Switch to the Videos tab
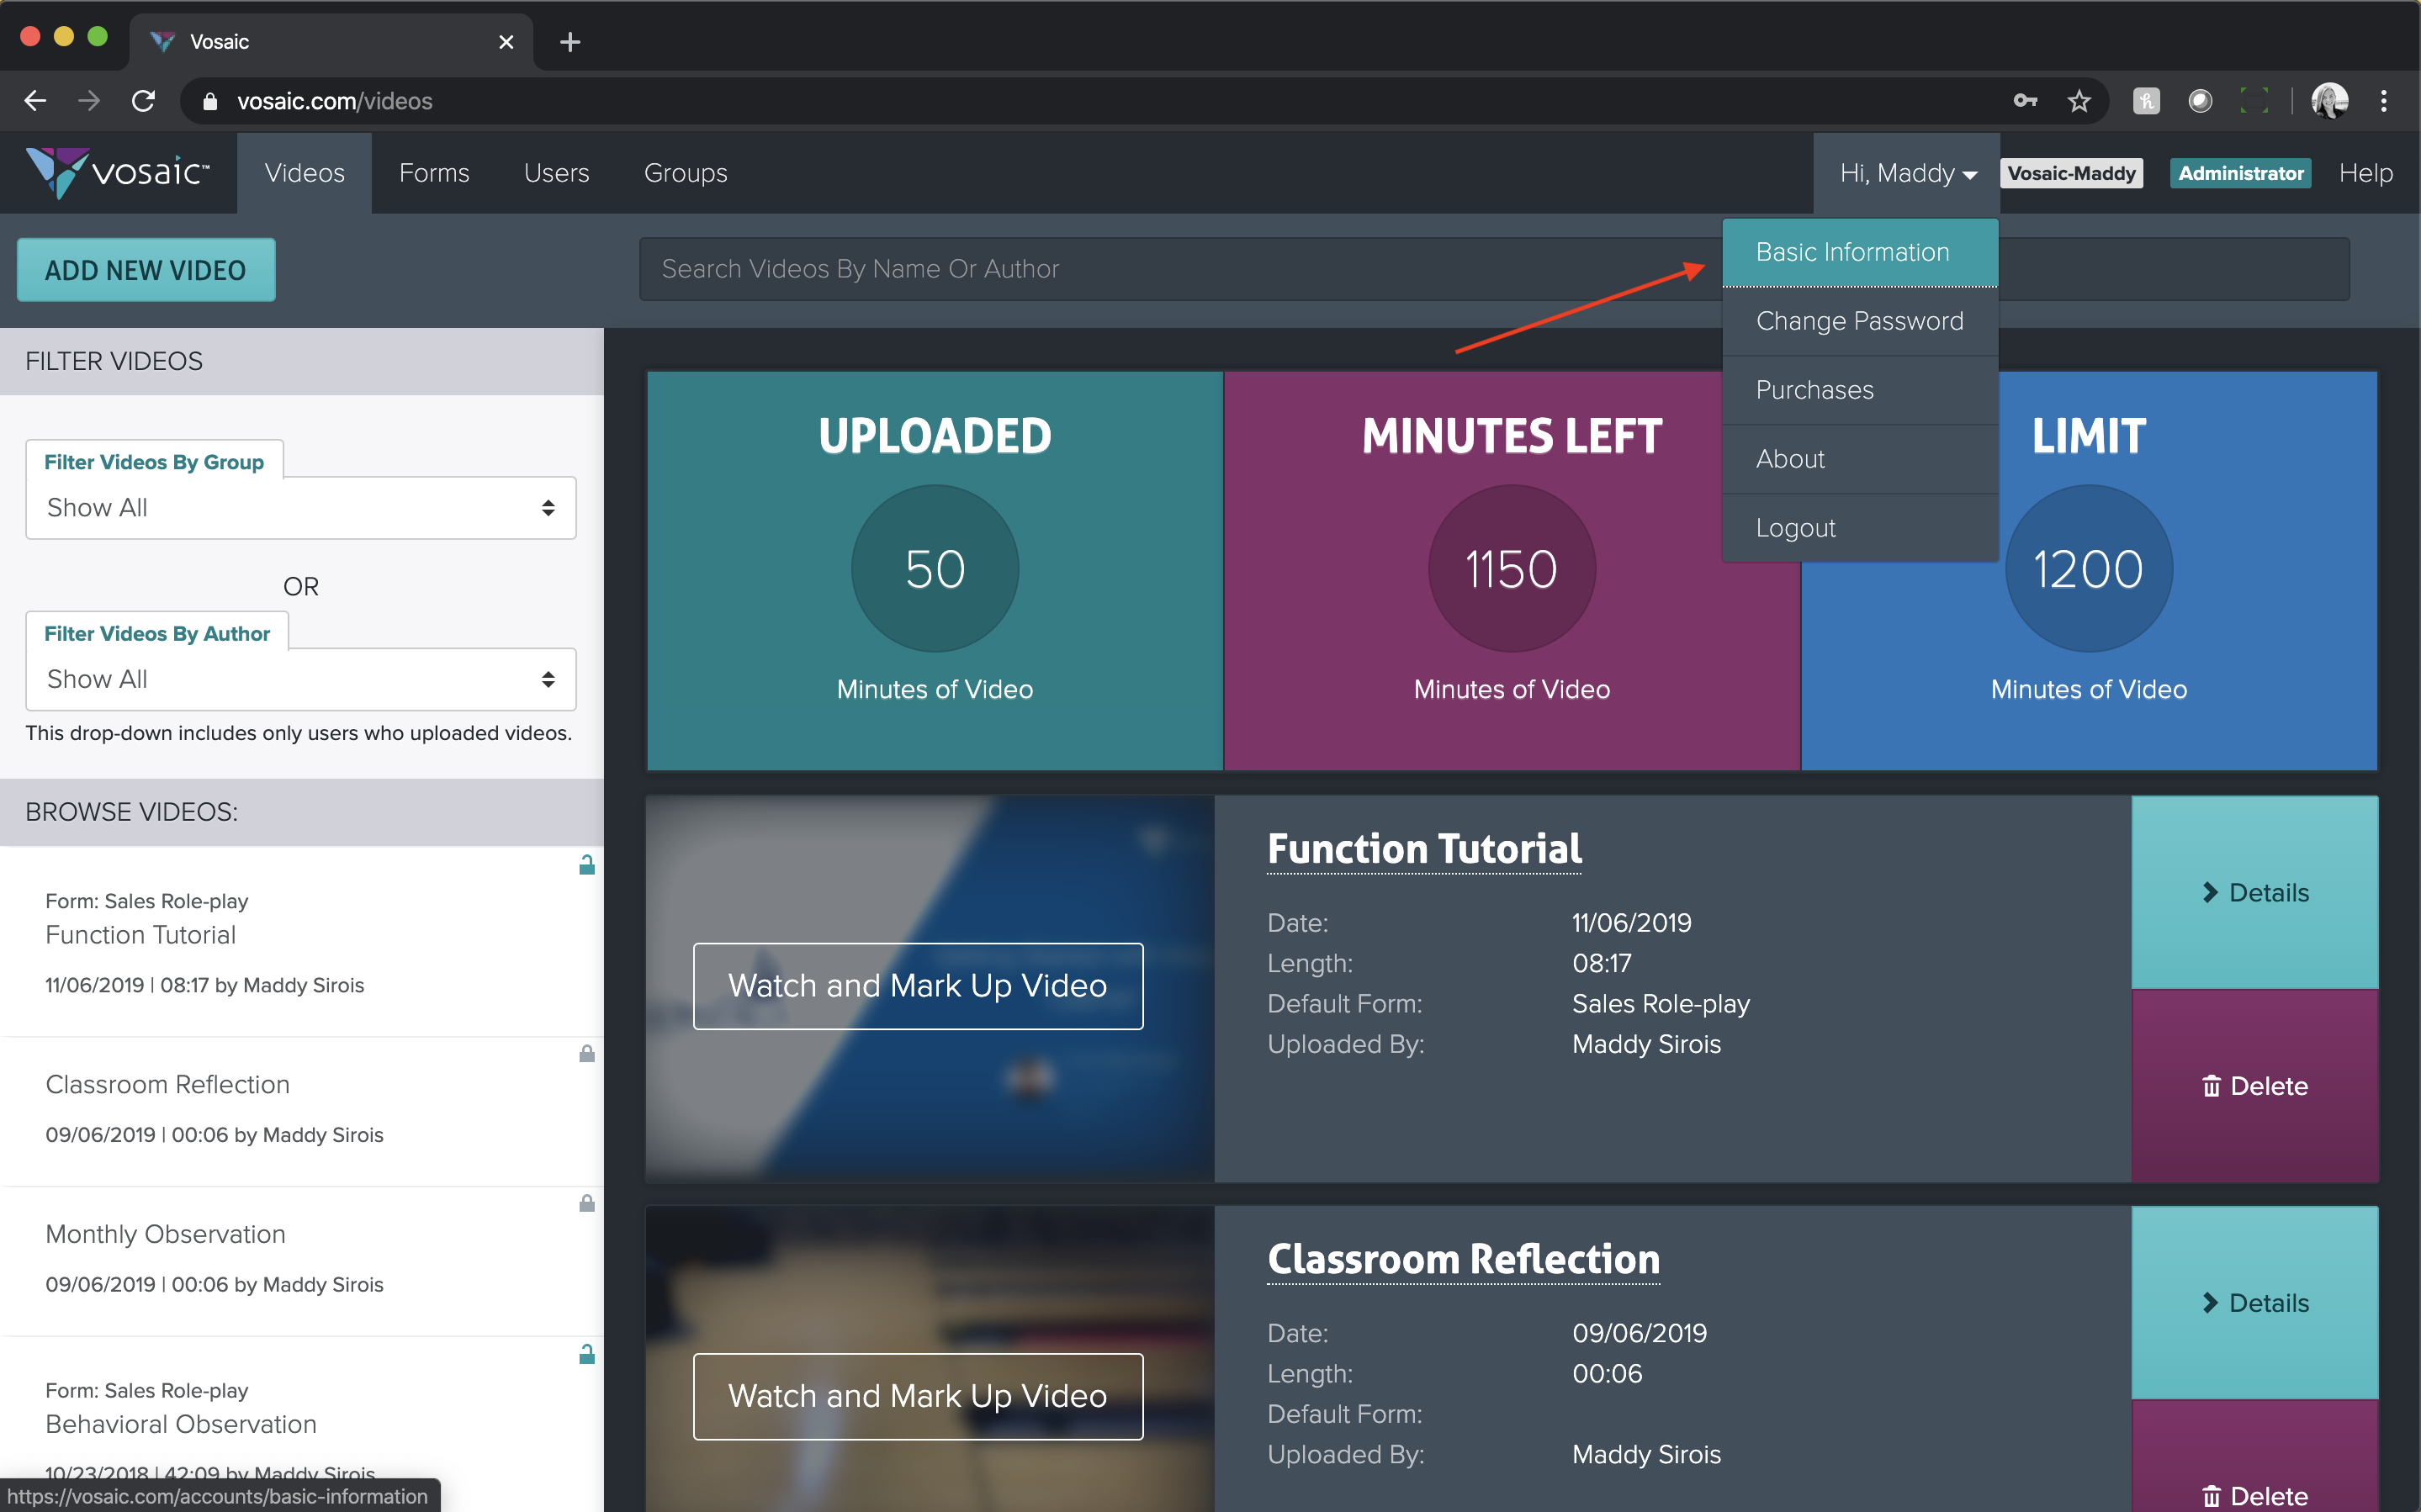The height and width of the screenshot is (1512, 2421). tap(304, 173)
